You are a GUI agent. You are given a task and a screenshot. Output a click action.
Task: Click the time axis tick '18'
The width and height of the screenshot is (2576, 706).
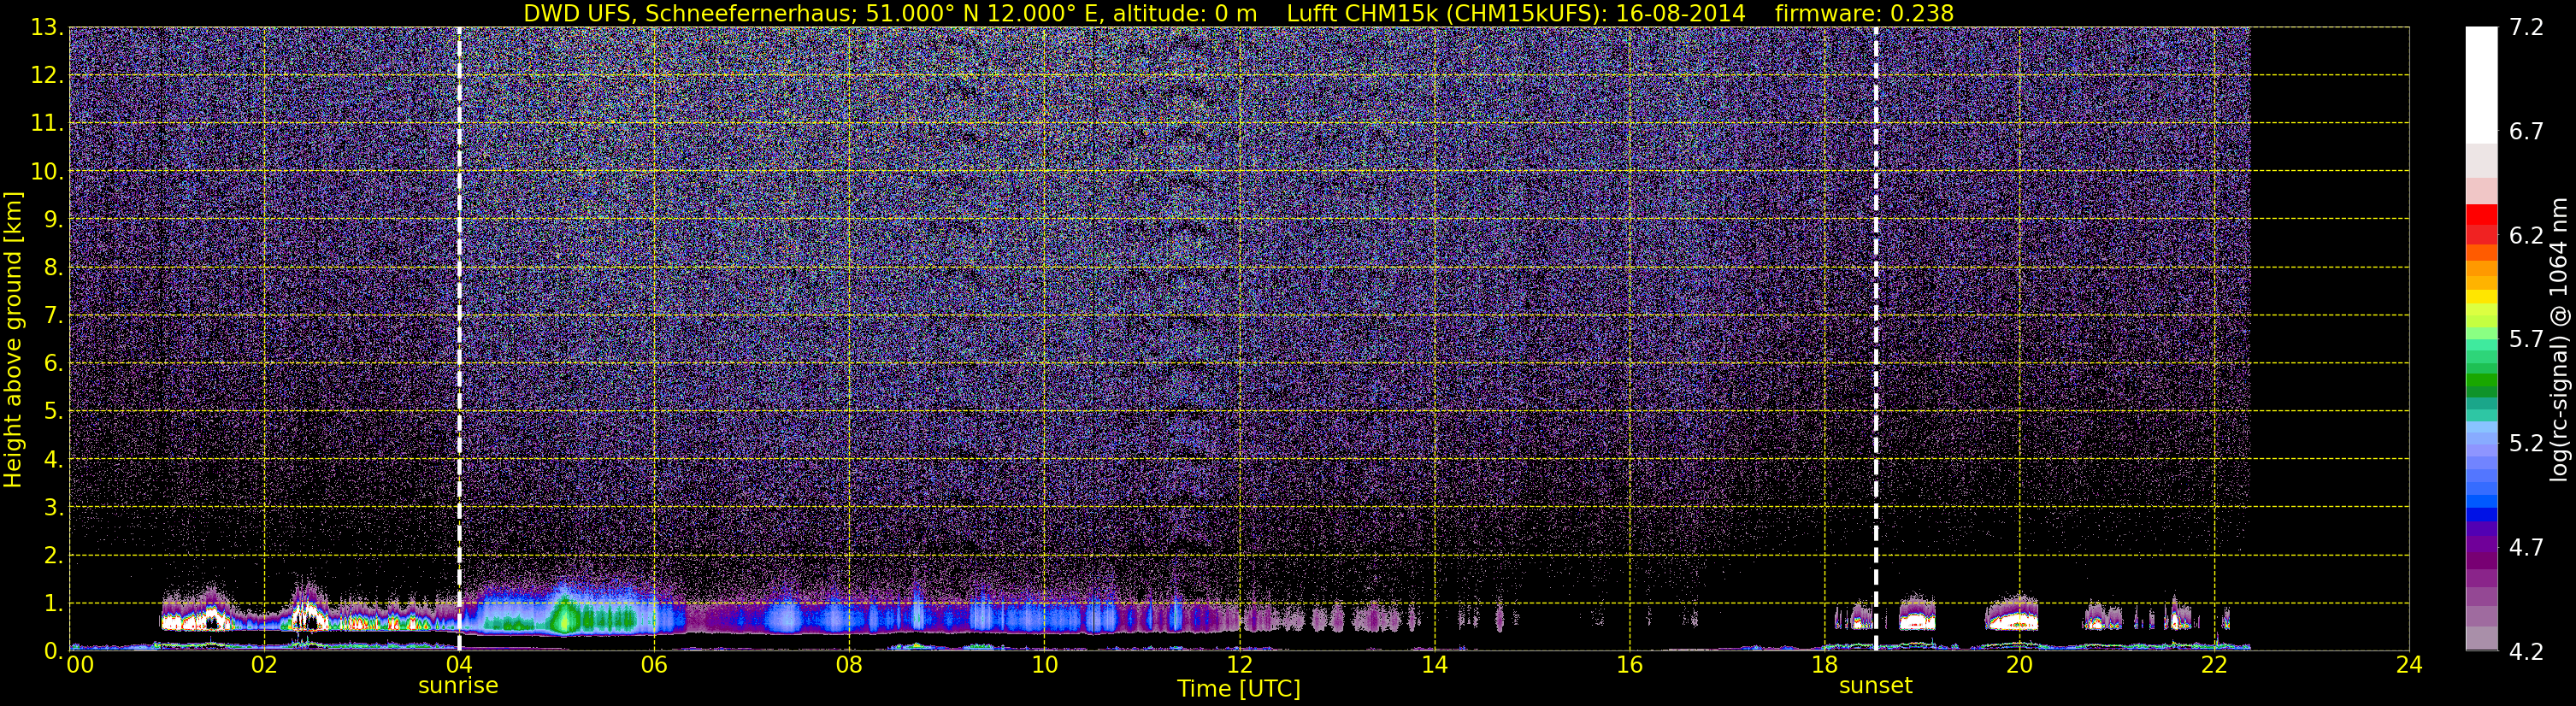click(x=1824, y=665)
